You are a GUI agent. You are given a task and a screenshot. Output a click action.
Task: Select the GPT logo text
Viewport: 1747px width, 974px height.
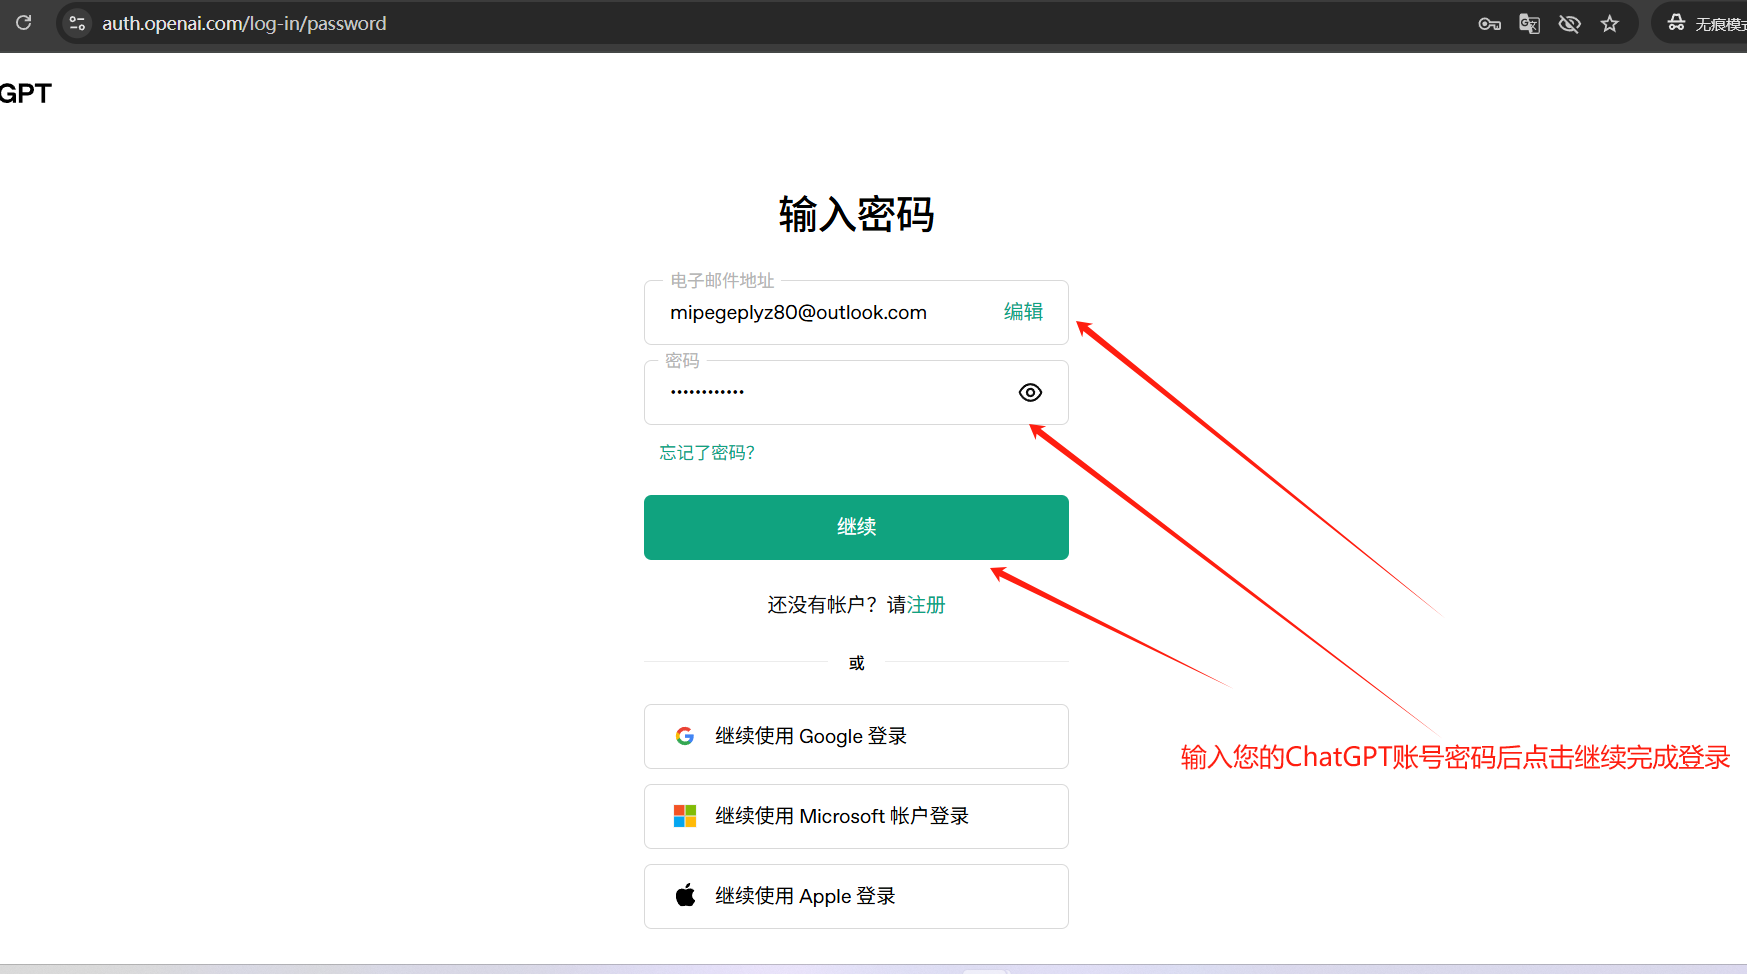(x=25, y=93)
